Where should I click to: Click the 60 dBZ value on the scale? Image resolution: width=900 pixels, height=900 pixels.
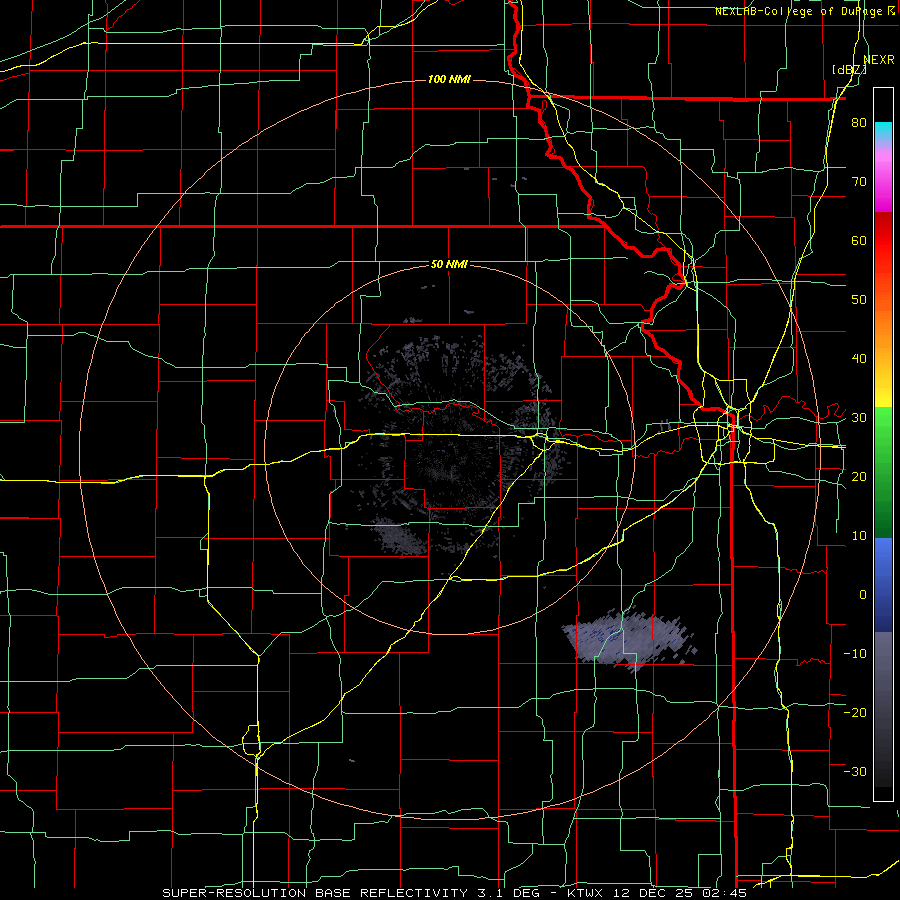[859, 240]
